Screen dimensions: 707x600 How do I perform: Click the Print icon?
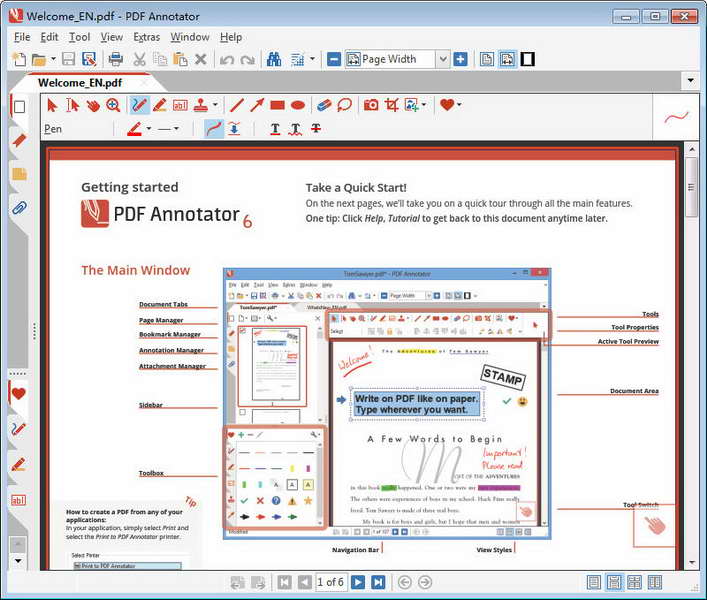(115, 59)
